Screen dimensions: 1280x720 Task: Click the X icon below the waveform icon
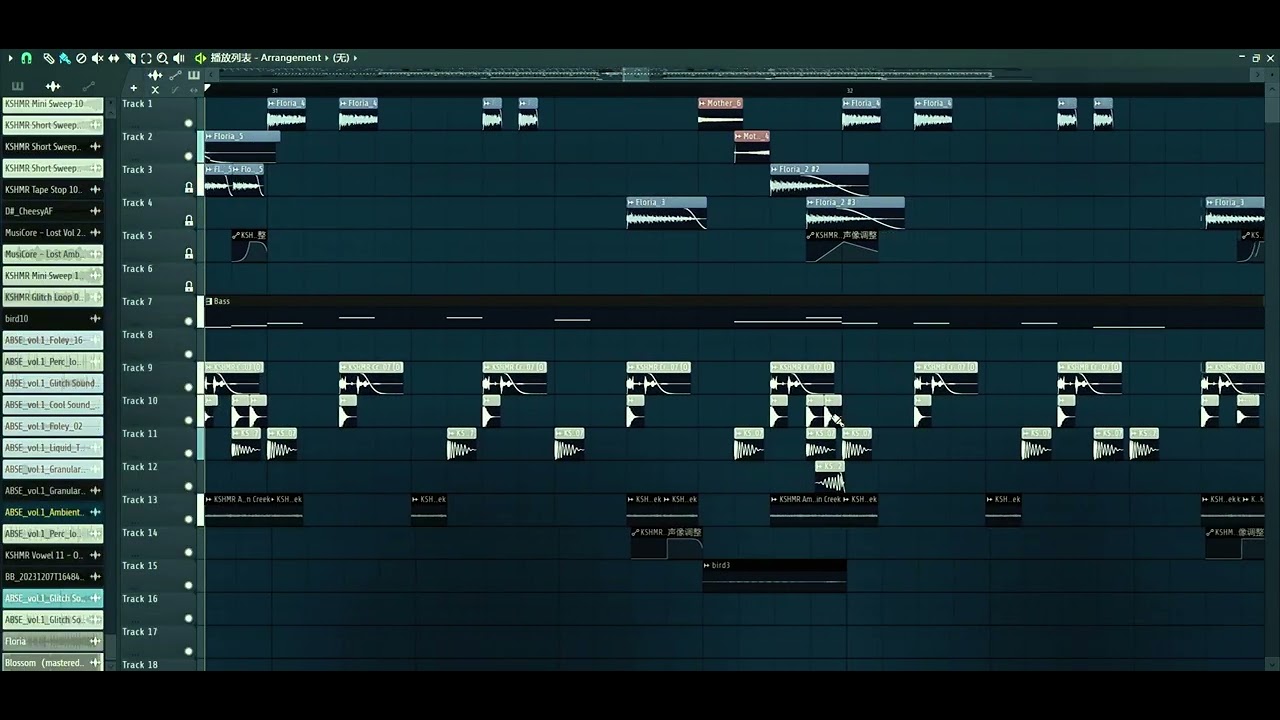tap(156, 89)
